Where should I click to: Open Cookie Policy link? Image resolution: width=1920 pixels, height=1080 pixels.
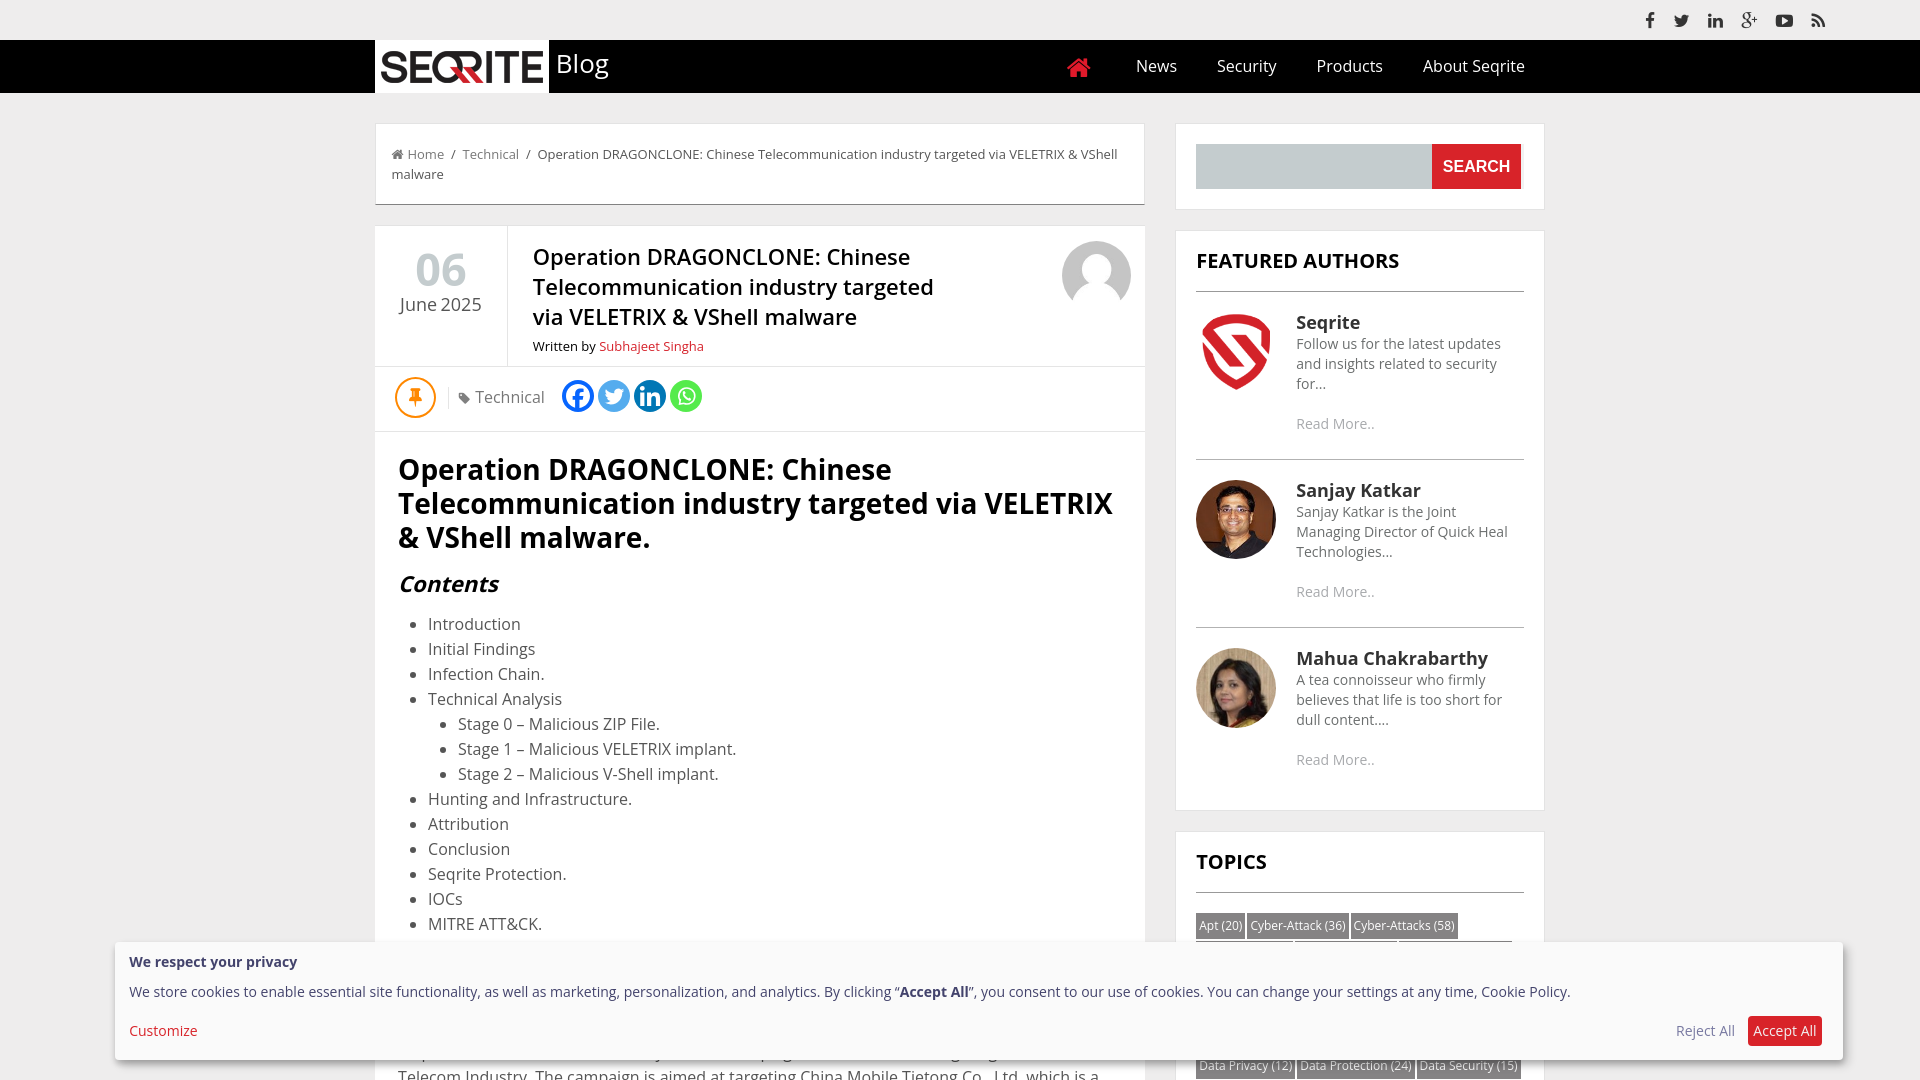tap(1524, 992)
